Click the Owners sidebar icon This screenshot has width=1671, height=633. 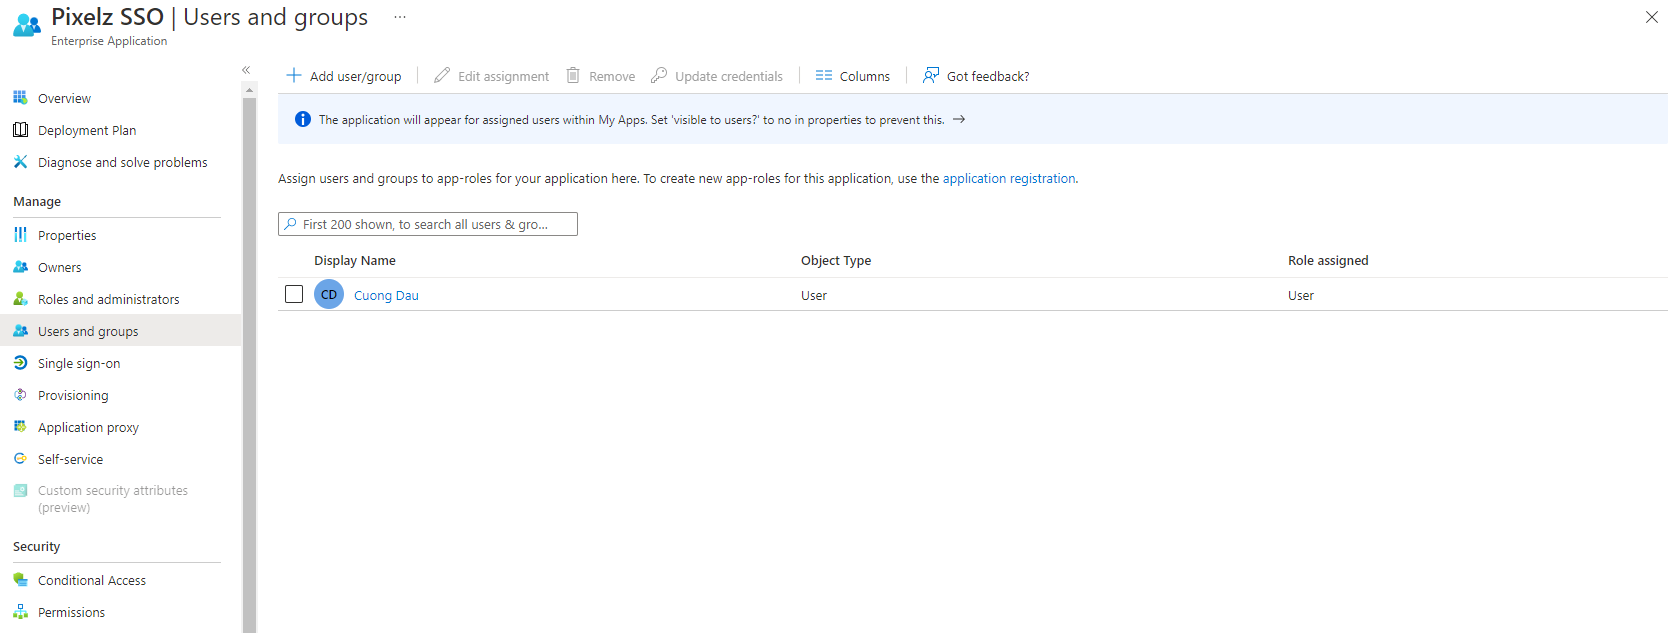(20, 267)
